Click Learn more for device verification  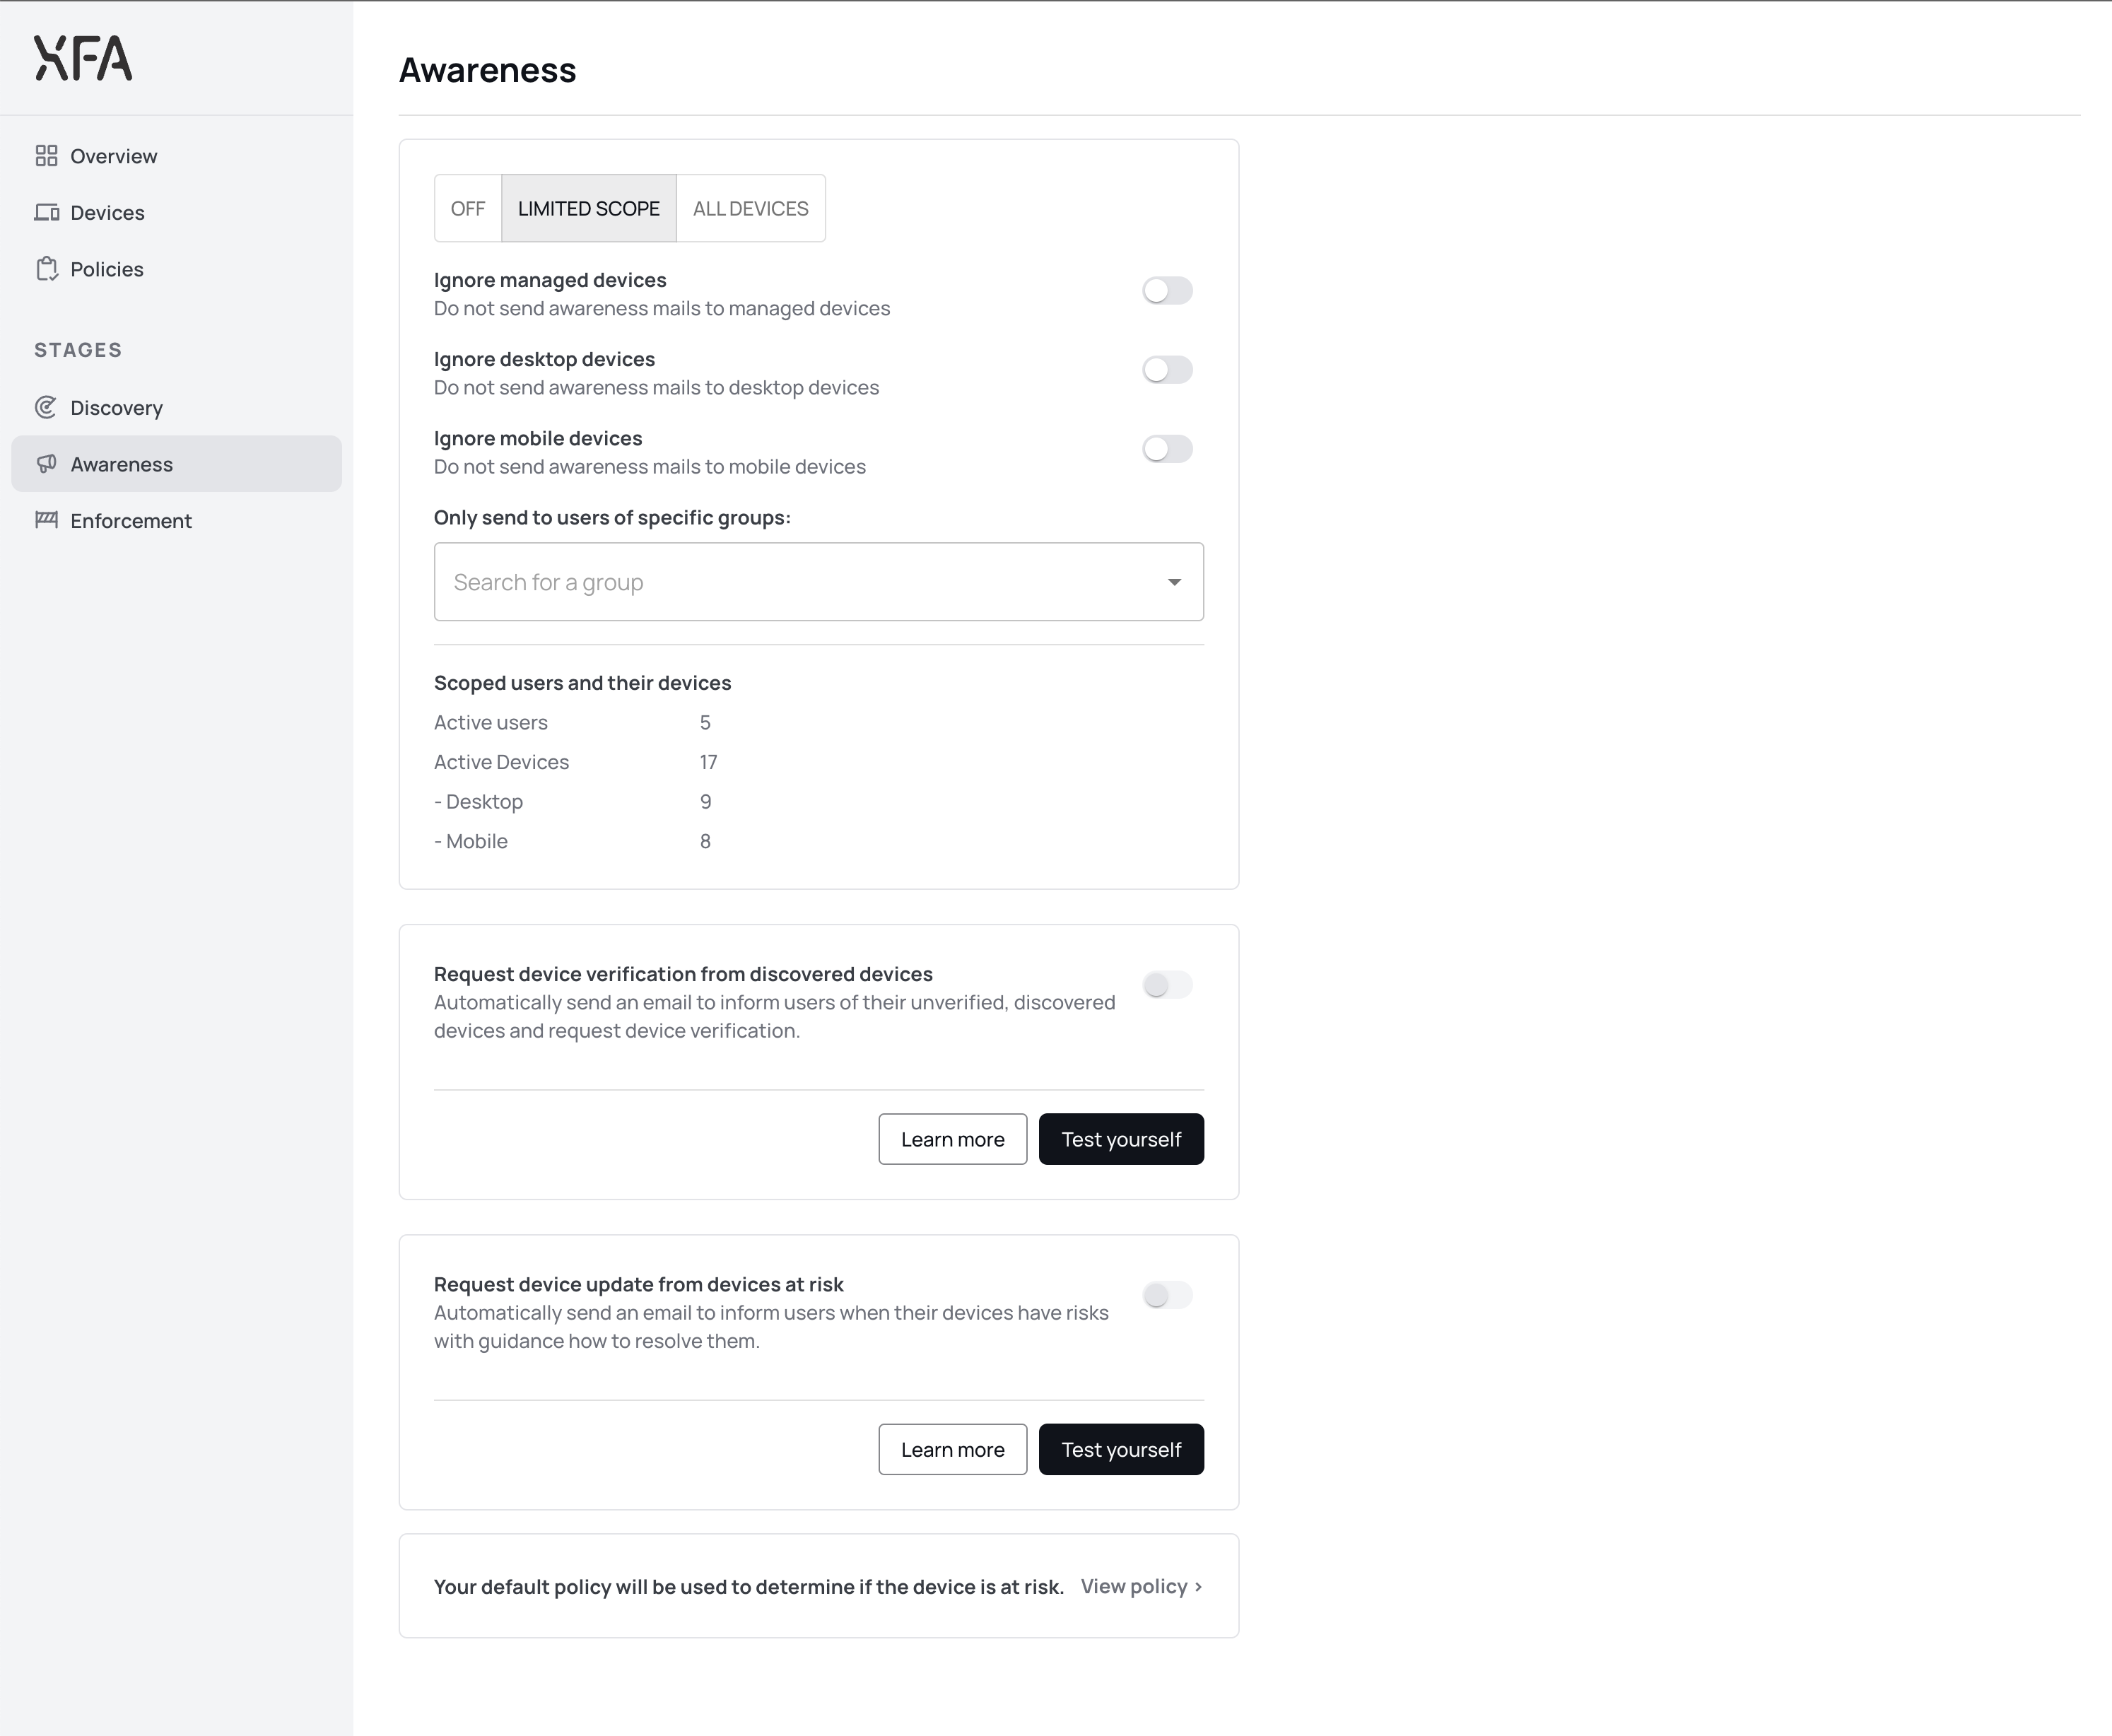click(x=953, y=1138)
